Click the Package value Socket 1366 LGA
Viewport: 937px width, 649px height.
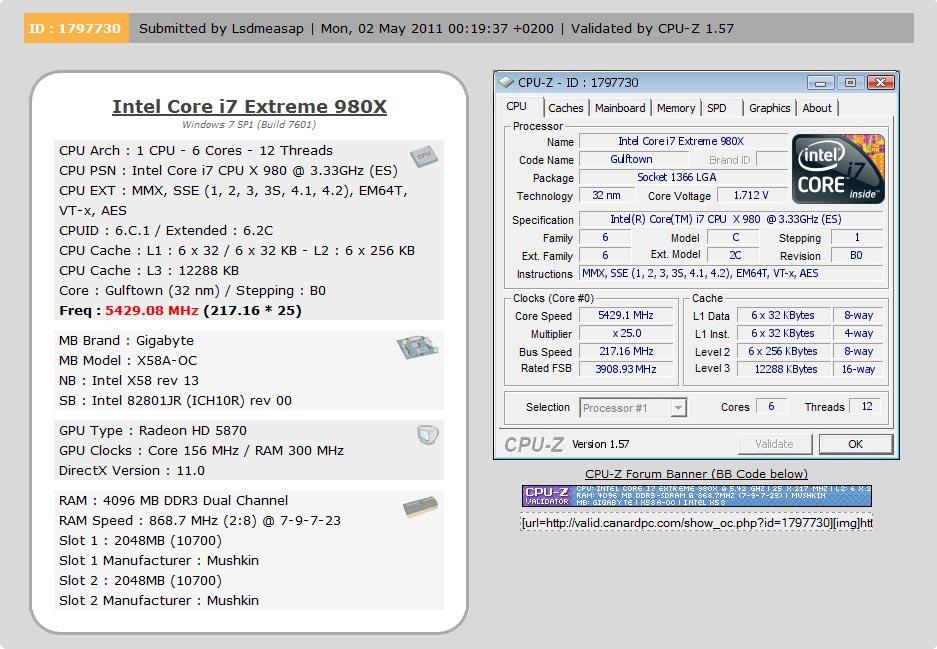(682, 177)
